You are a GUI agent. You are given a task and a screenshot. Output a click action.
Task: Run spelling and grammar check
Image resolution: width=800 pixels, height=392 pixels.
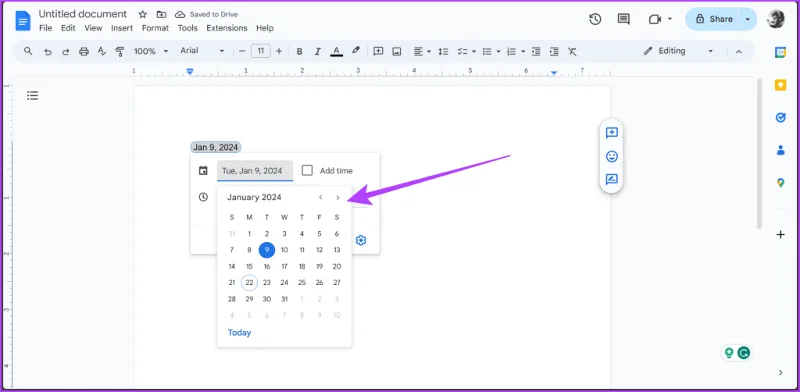pos(102,51)
